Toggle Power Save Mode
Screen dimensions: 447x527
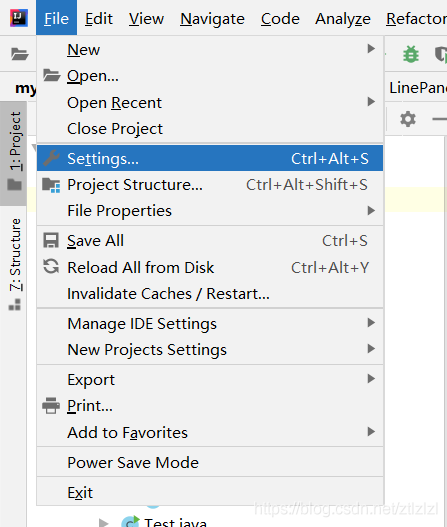210,462
